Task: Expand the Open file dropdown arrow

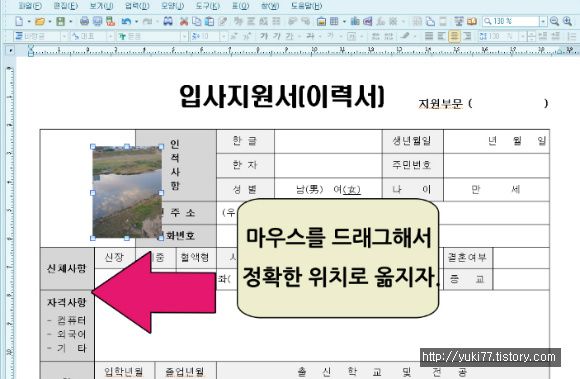Action: pos(50,21)
